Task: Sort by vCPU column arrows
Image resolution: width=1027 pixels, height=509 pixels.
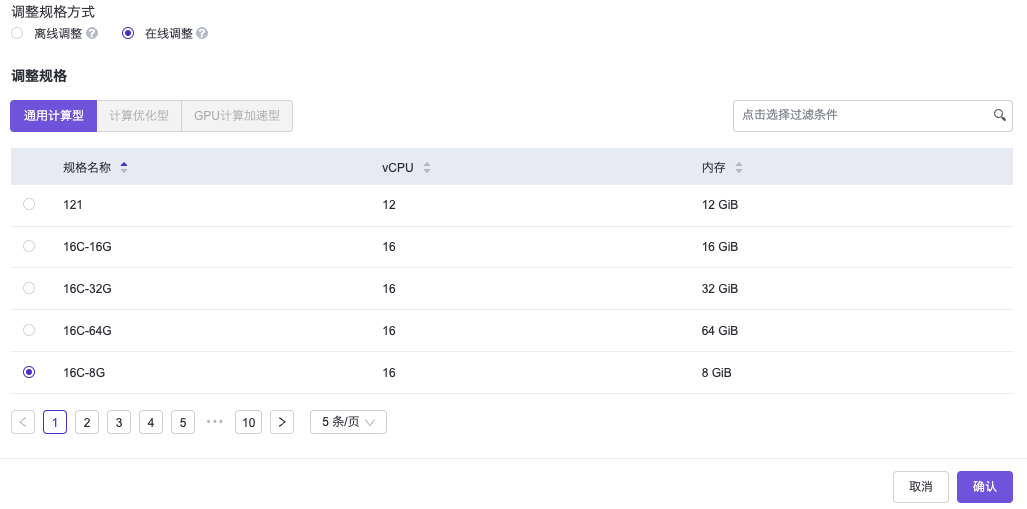Action: click(x=427, y=167)
